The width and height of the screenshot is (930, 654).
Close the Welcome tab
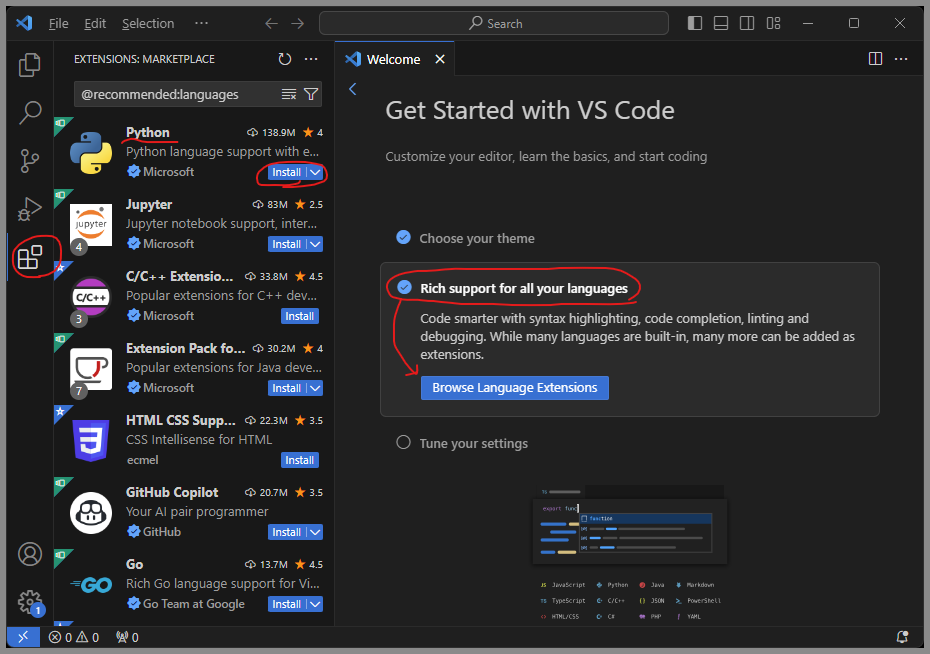(439, 59)
